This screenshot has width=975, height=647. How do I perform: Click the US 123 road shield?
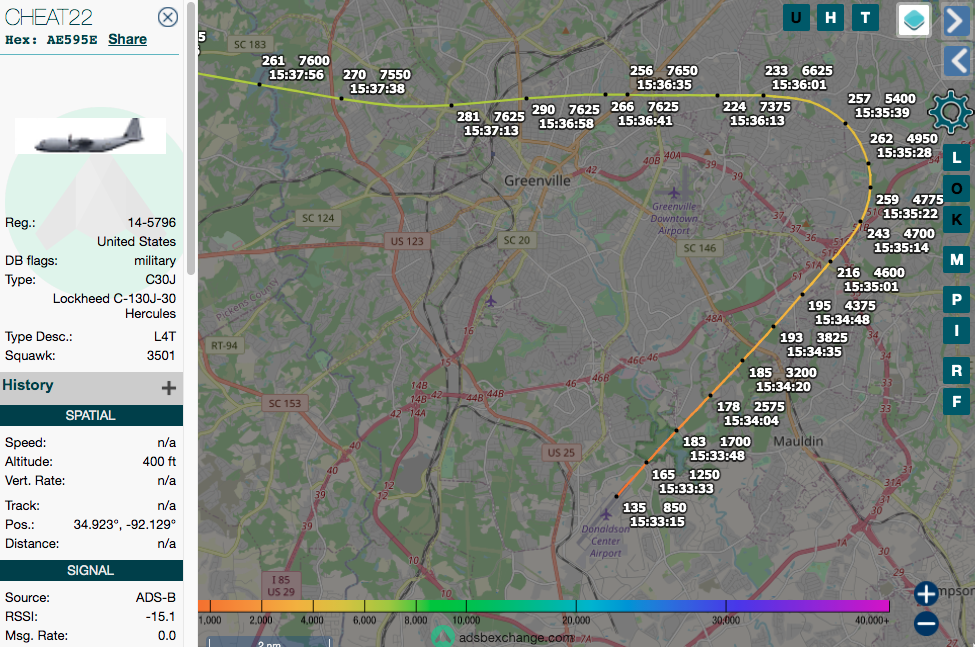click(407, 241)
